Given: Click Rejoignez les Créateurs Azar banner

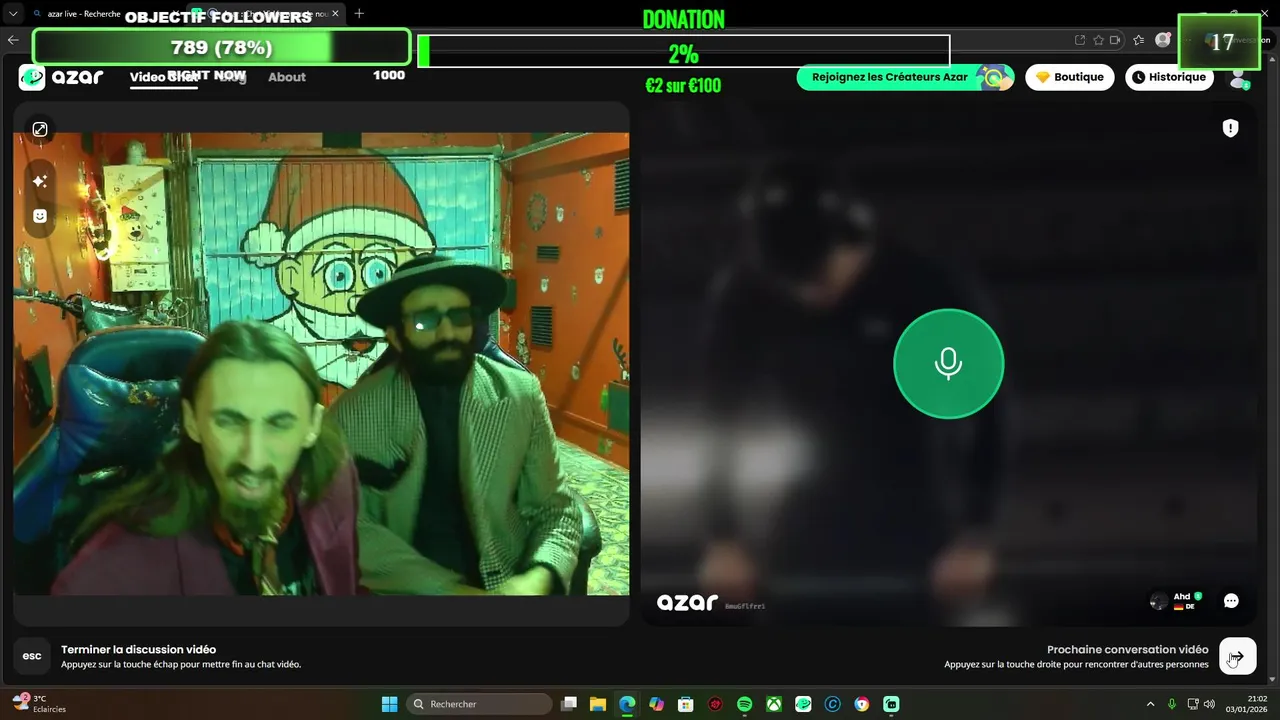Looking at the screenshot, I should coord(905,77).
